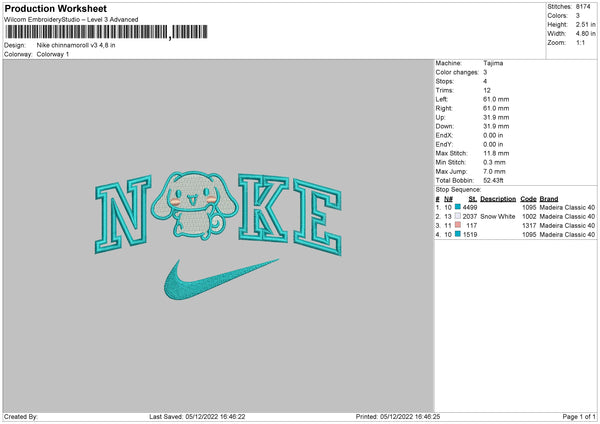This screenshot has height=424, width=600.
Task: Click the EndY value 0.00 in
Action: [x=493, y=145]
